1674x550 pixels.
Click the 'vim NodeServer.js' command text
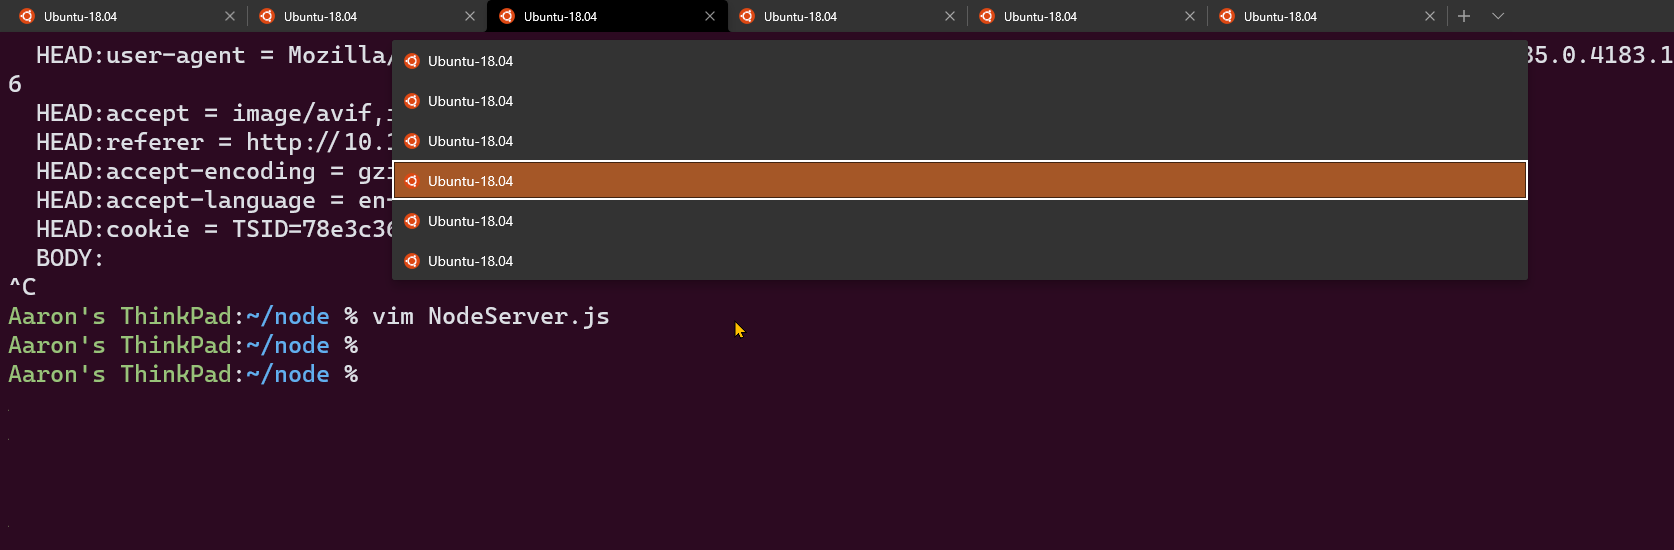tap(491, 317)
